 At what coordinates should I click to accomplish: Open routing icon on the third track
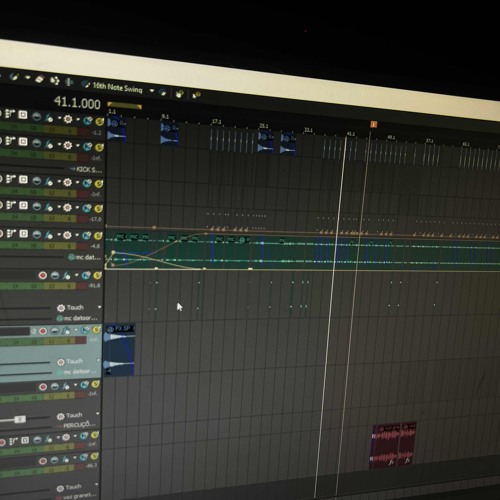pyautogui.click(x=10, y=179)
